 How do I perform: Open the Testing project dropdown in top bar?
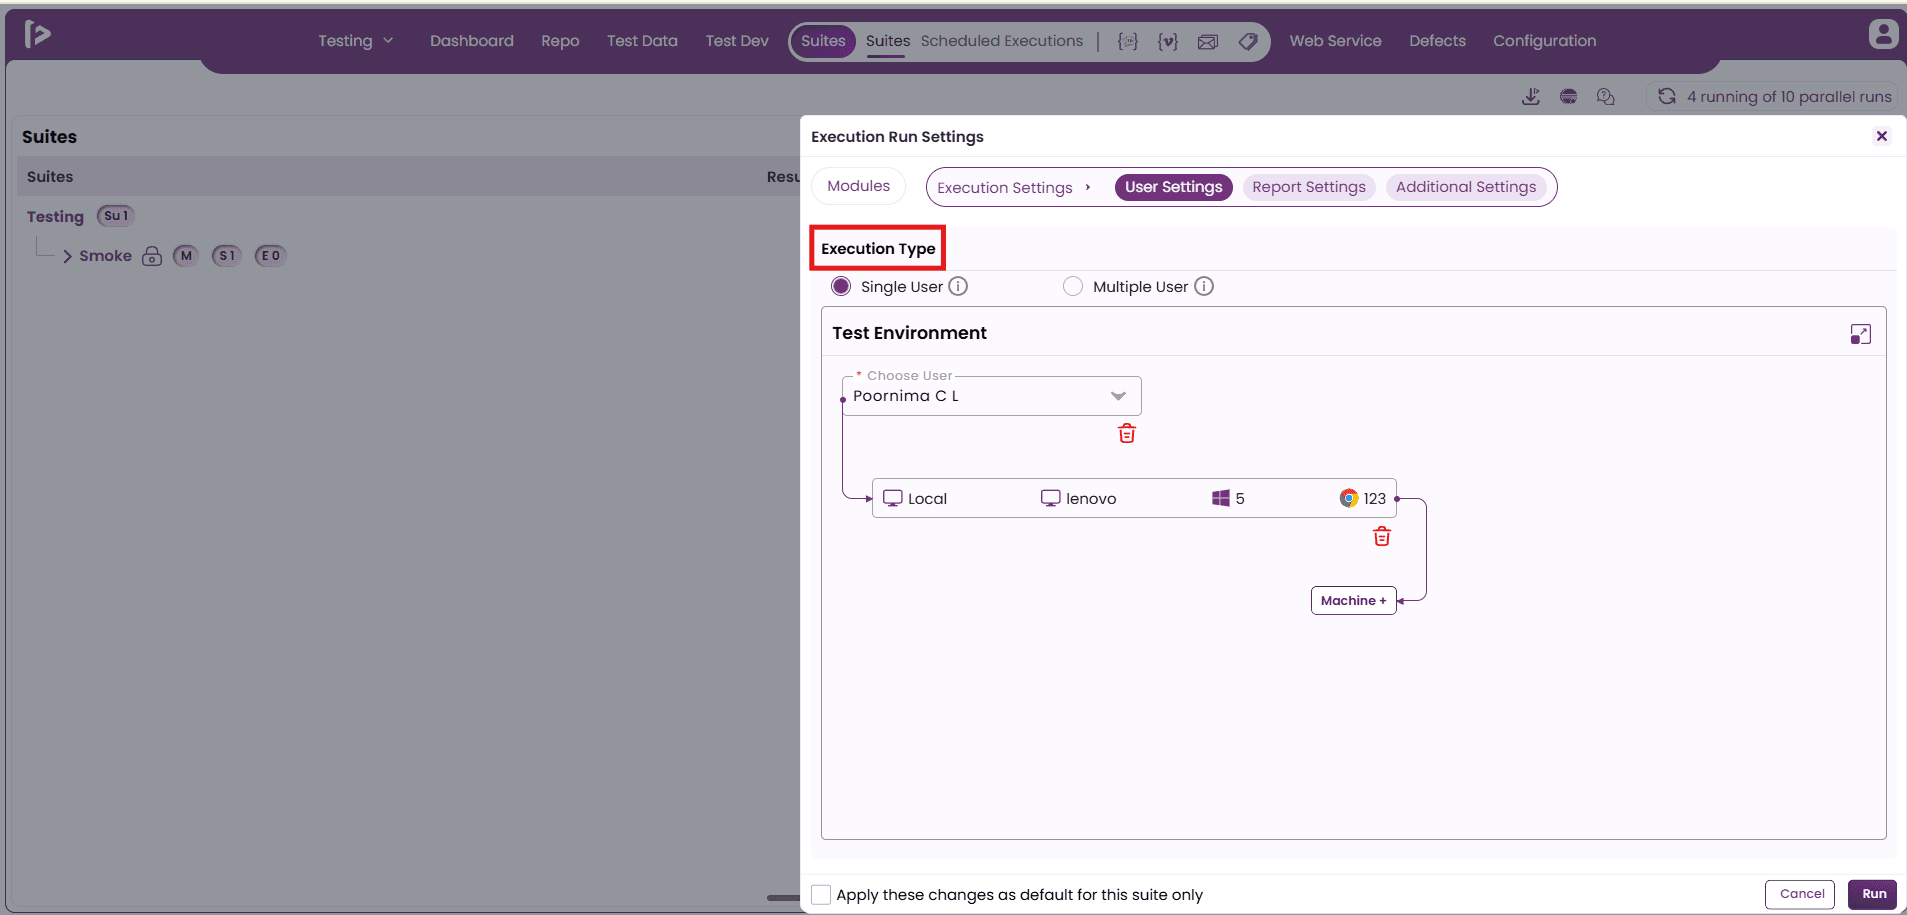point(355,41)
